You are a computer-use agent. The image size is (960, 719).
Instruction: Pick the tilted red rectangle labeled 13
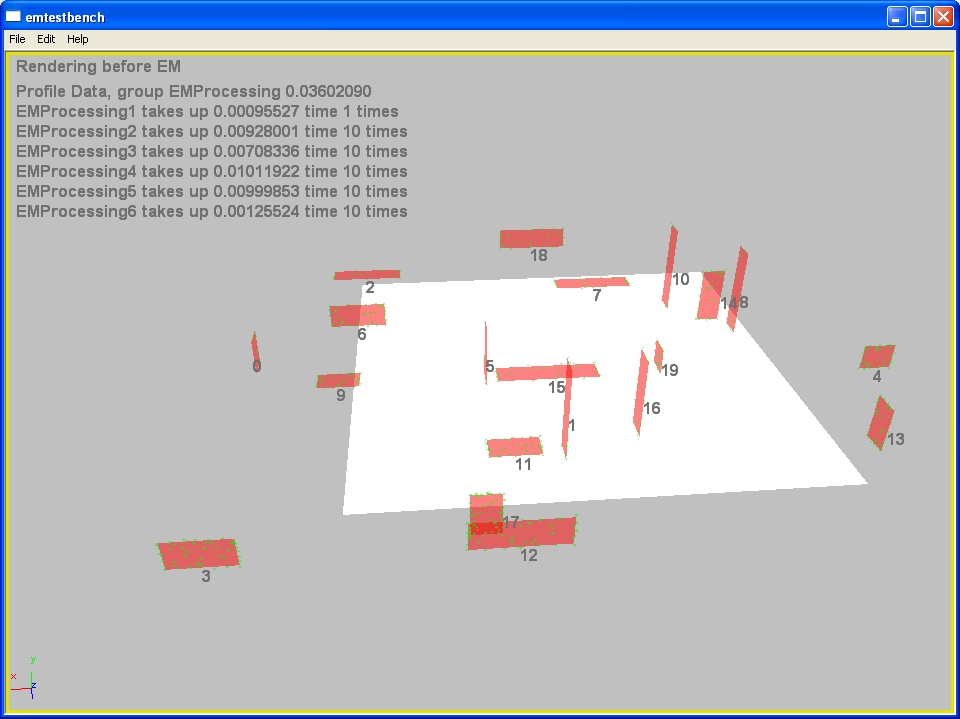pyautogui.click(x=880, y=422)
